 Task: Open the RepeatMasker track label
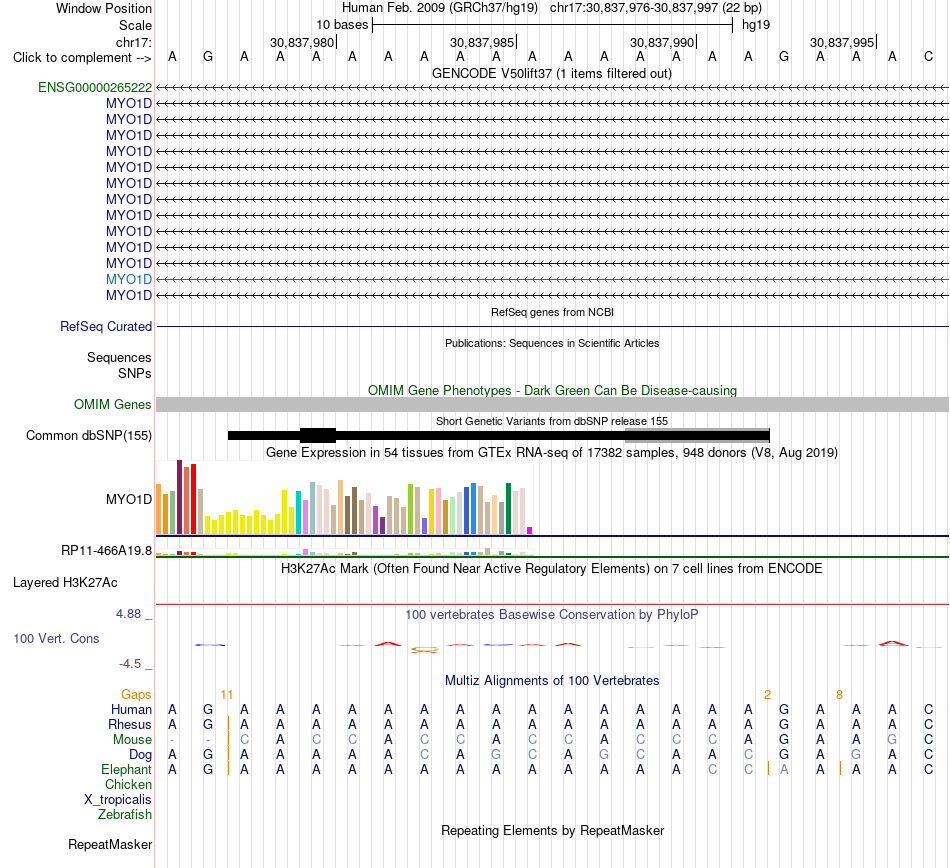[x=110, y=844]
